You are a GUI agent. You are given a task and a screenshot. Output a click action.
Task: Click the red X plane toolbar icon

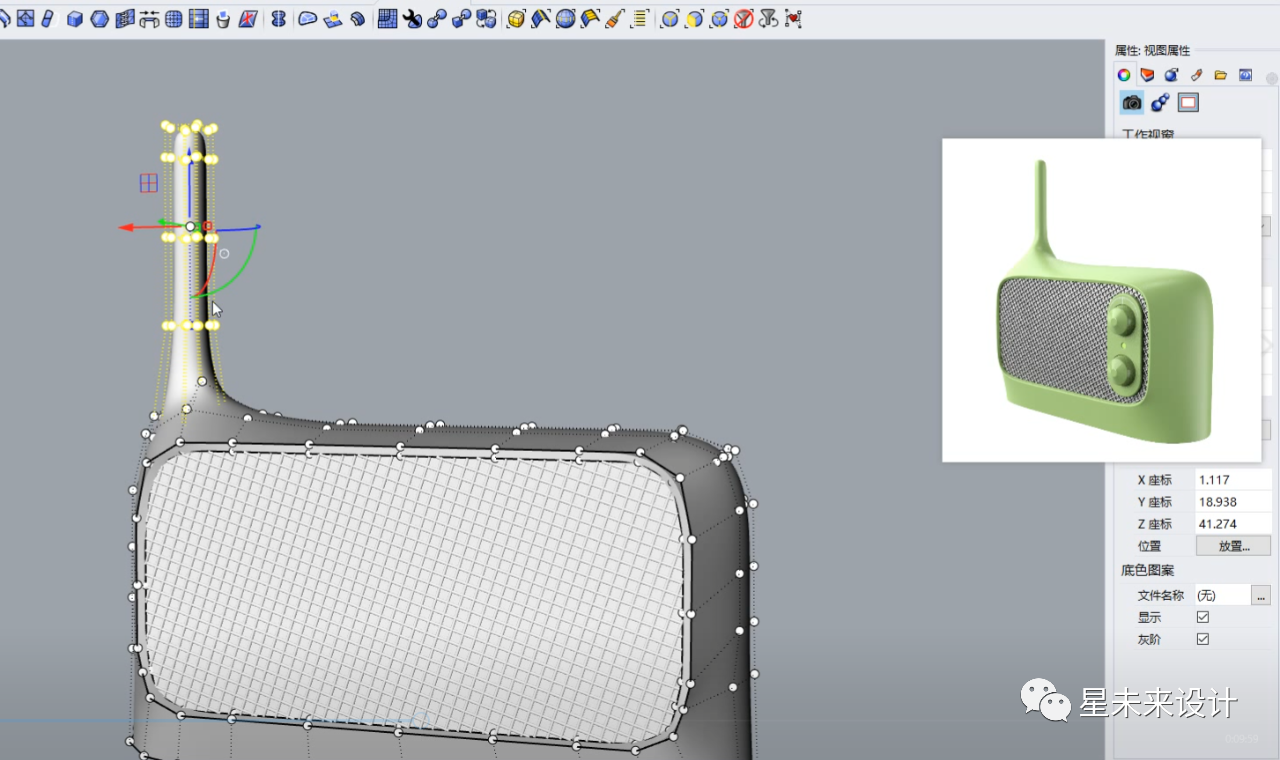pos(248,18)
